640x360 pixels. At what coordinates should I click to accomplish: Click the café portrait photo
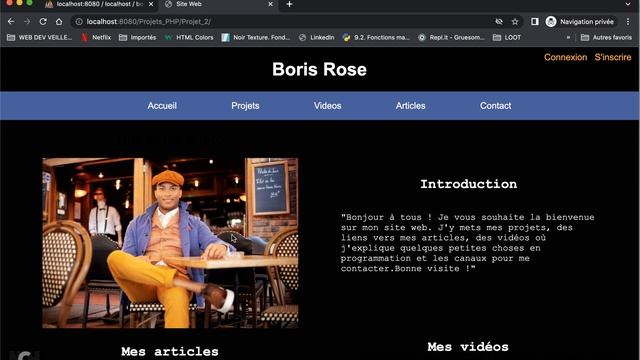coord(170,243)
